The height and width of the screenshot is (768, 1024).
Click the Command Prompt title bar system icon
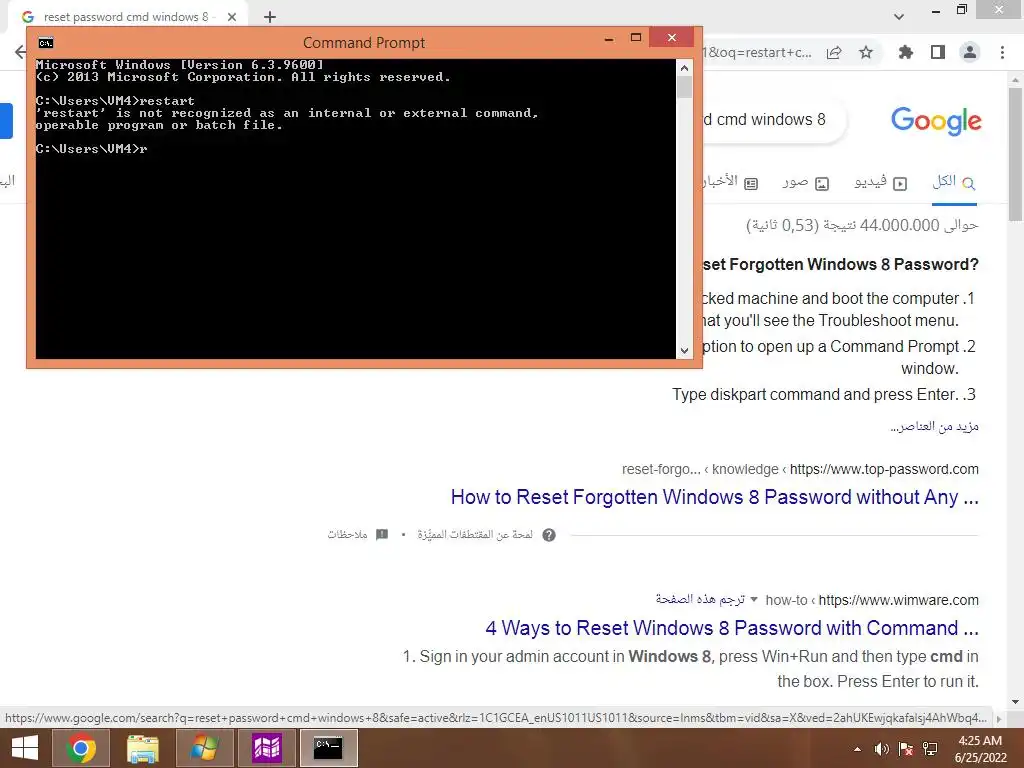point(46,43)
